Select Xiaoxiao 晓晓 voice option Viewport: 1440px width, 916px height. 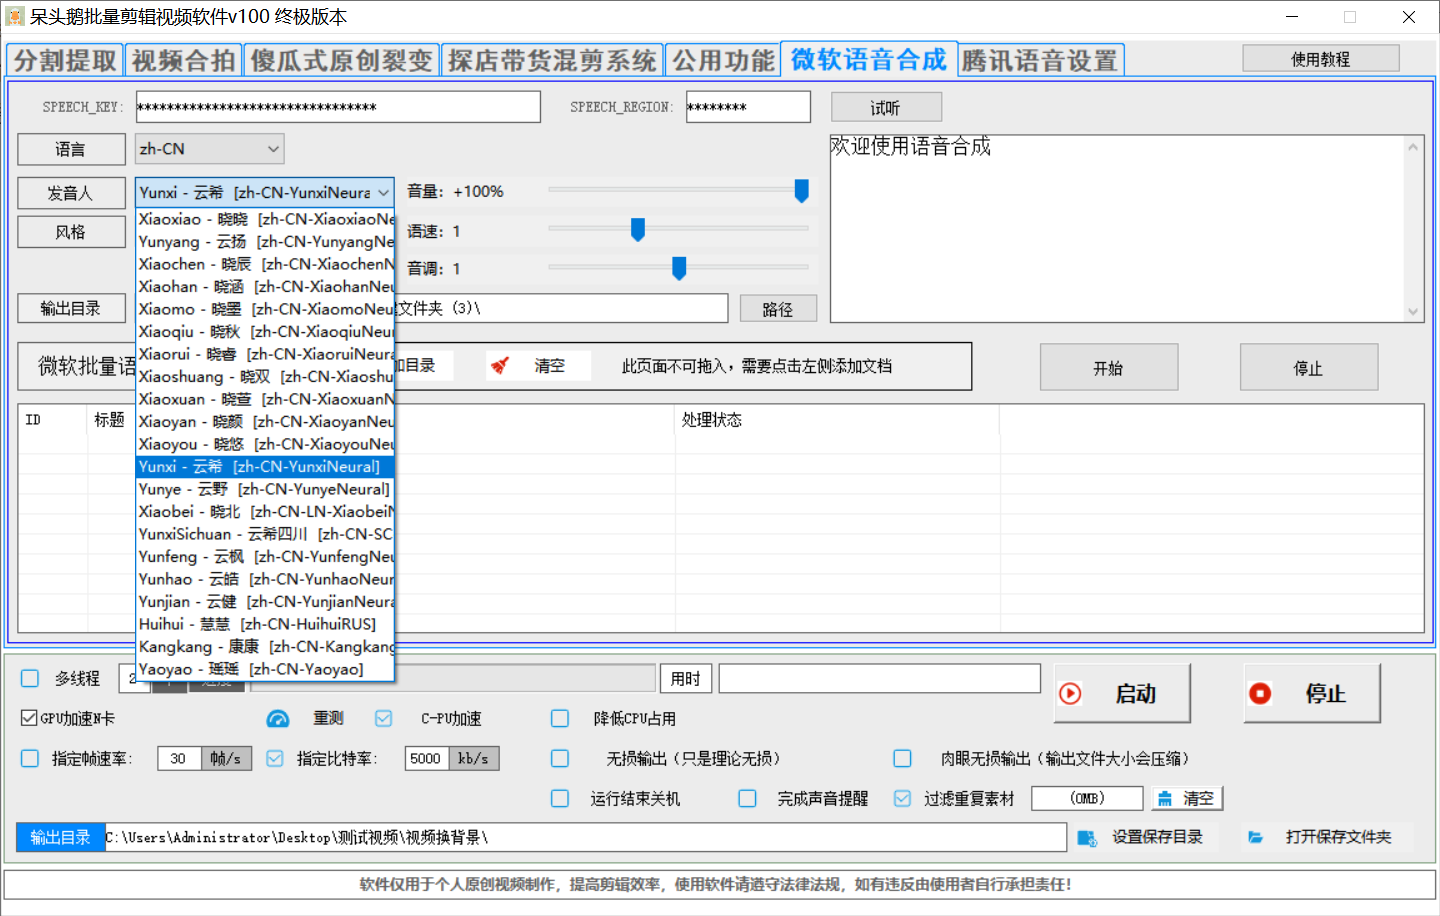tap(265, 219)
